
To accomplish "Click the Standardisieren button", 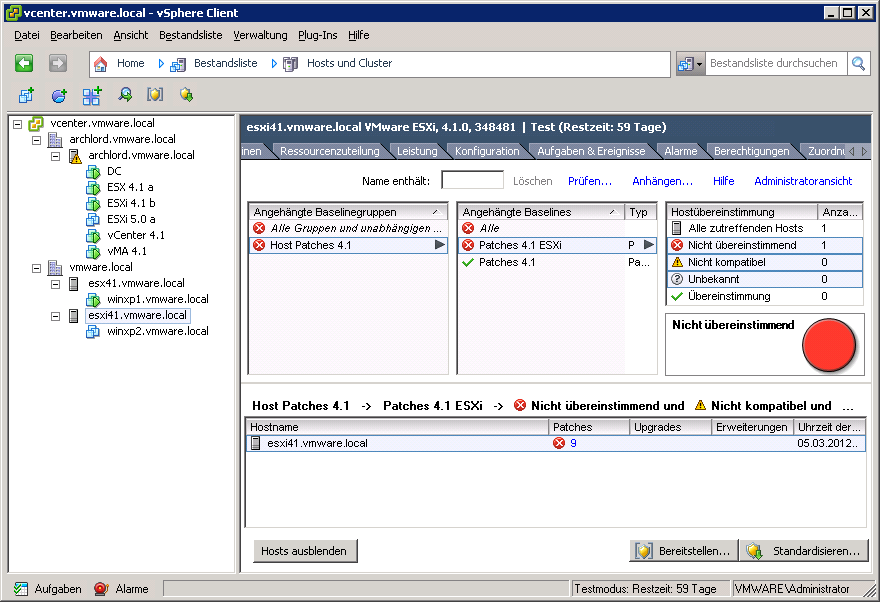I will pos(805,551).
